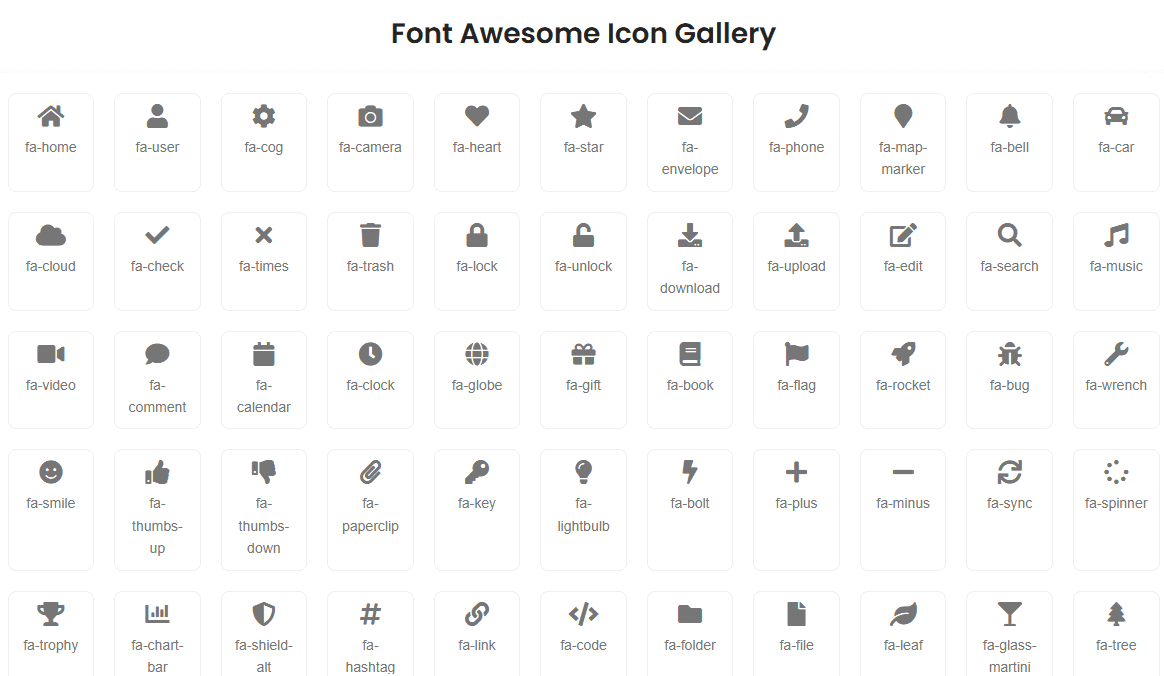Choose the fa-thumbs-up icon
The width and height of the screenshot is (1164, 676).
[x=157, y=472]
